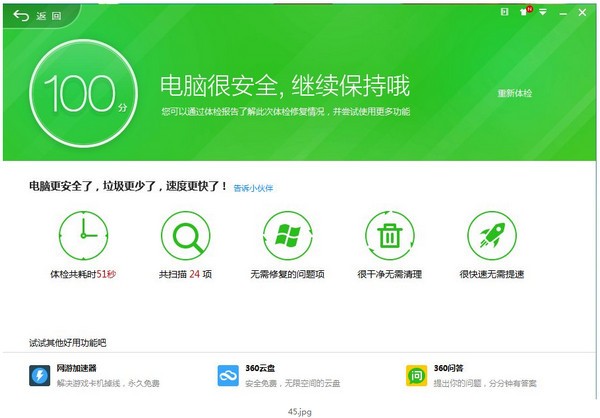Click the 100分 score circle

click(x=83, y=93)
